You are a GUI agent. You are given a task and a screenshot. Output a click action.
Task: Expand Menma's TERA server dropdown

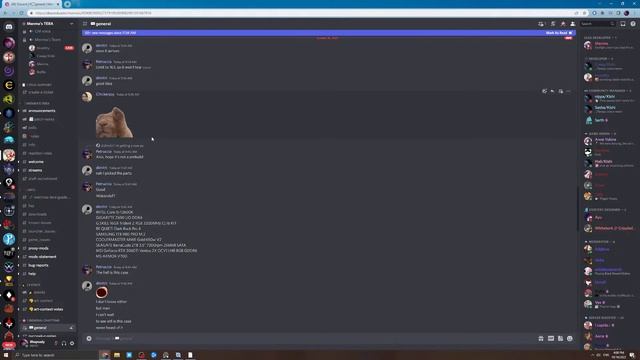[71, 24]
